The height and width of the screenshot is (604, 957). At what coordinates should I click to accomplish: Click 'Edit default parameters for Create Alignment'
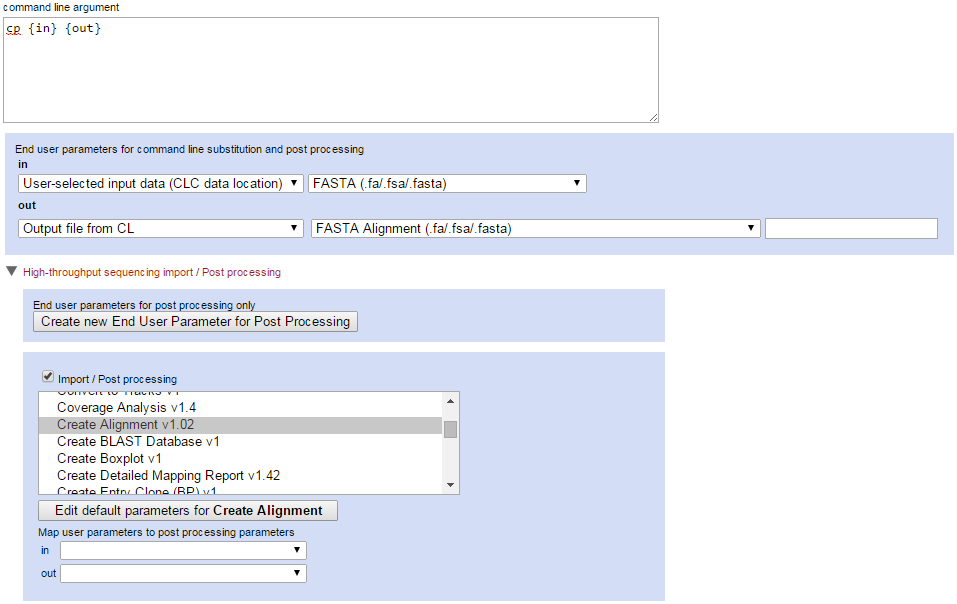(x=187, y=510)
